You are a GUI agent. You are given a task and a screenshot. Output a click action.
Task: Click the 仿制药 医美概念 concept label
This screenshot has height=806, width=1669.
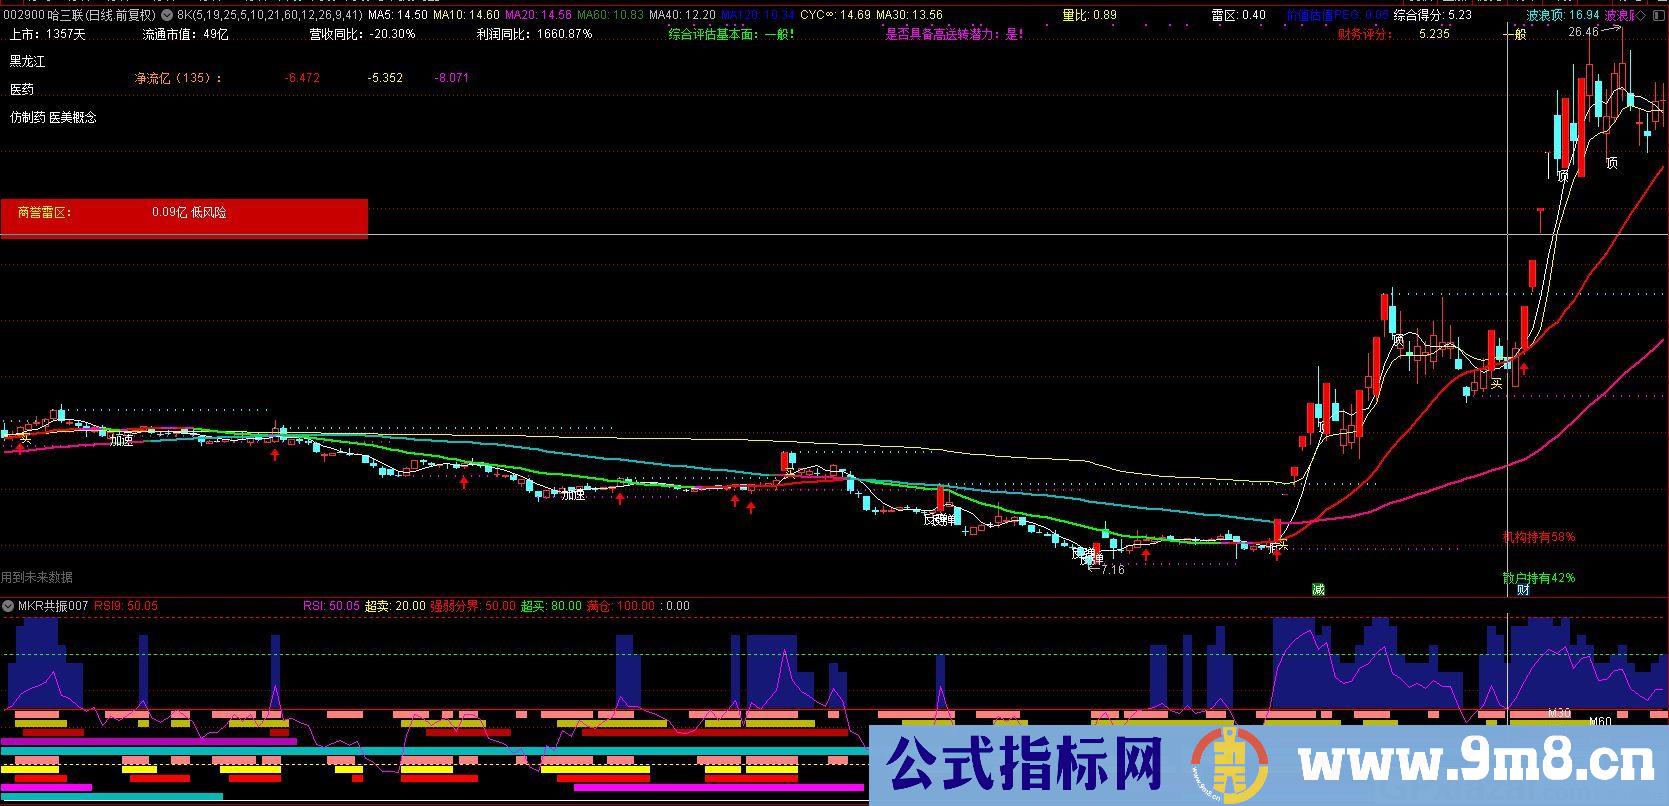click(54, 118)
